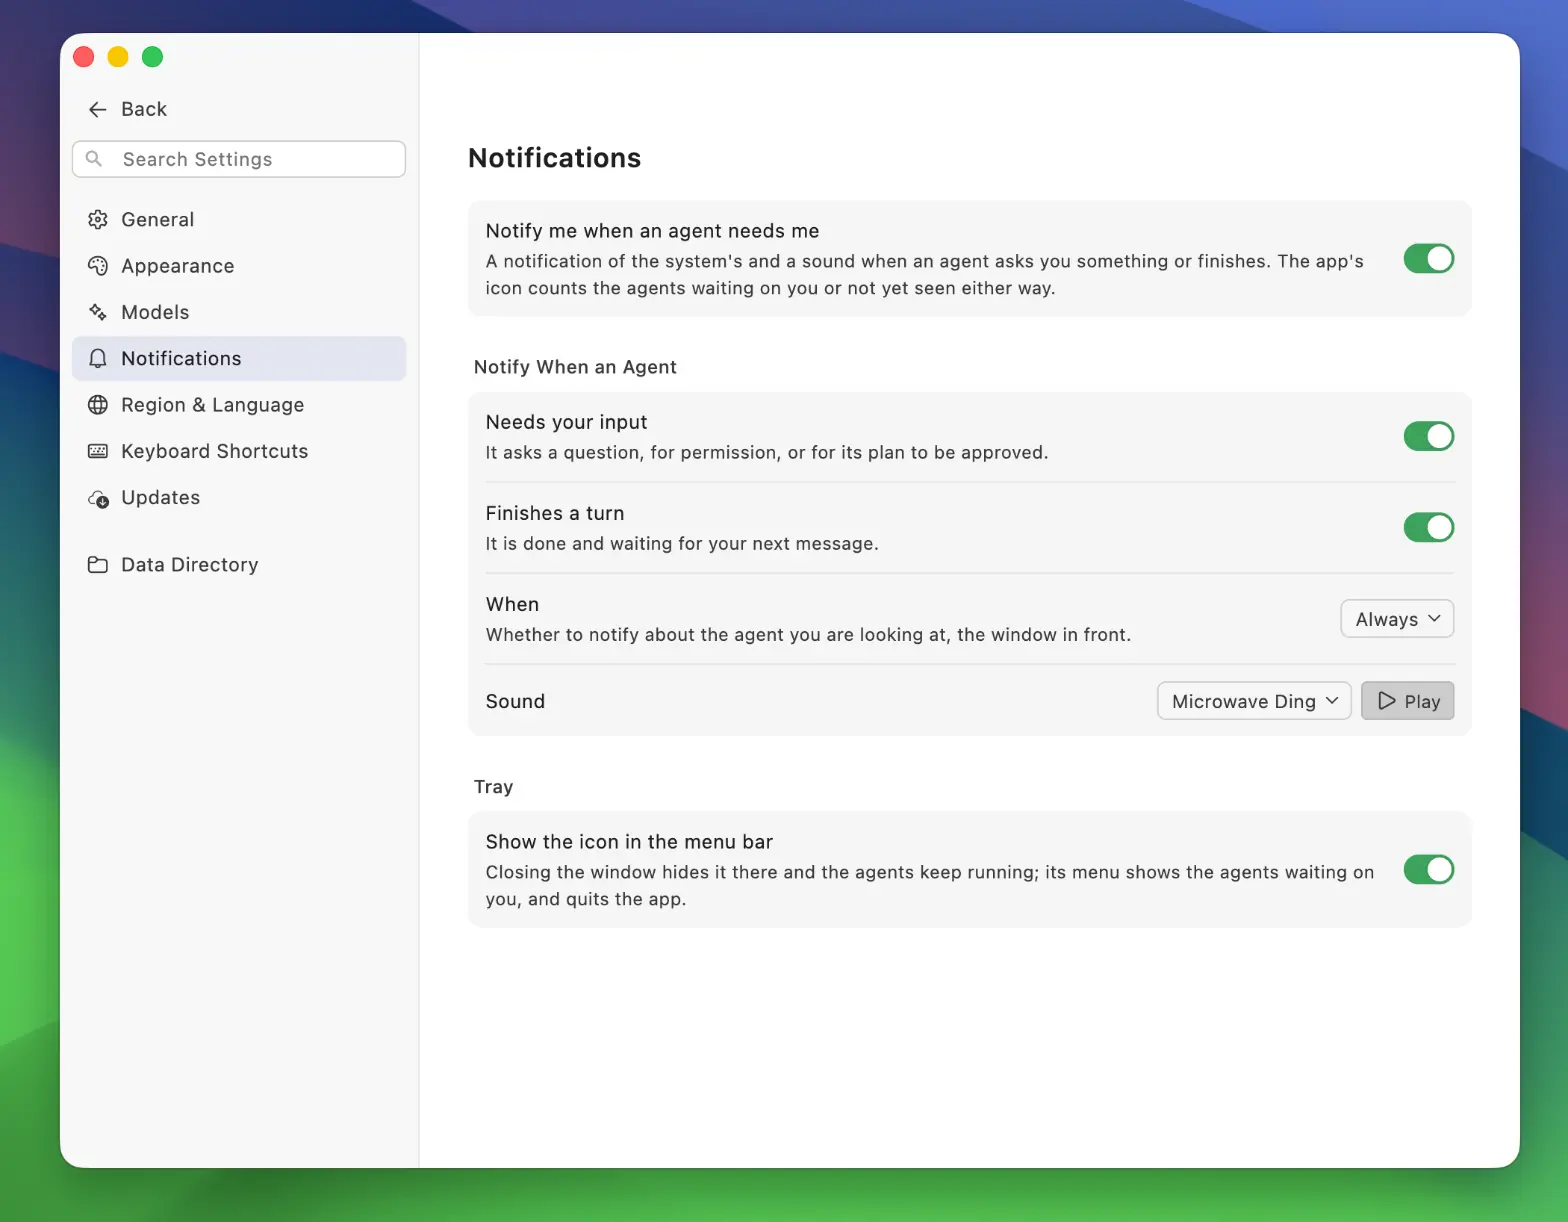Click the Data Directory folder icon
Image resolution: width=1568 pixels, height=1222 pixels.
[x=97, y=565]
